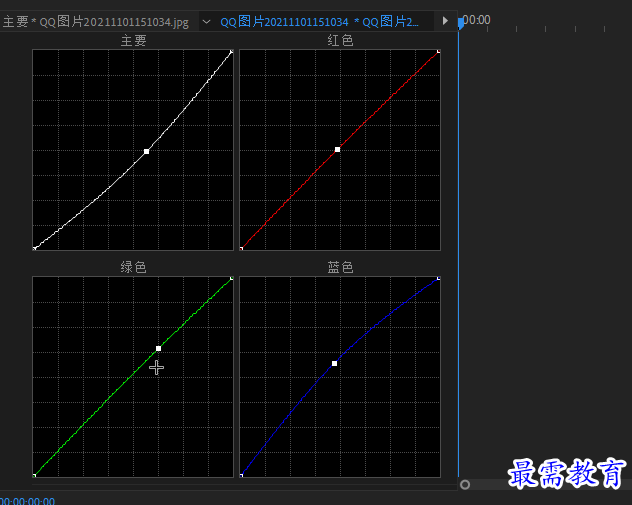632x505 pixels.
Task: Select the midpoint on 红色 curve
Action: point(337,150)
